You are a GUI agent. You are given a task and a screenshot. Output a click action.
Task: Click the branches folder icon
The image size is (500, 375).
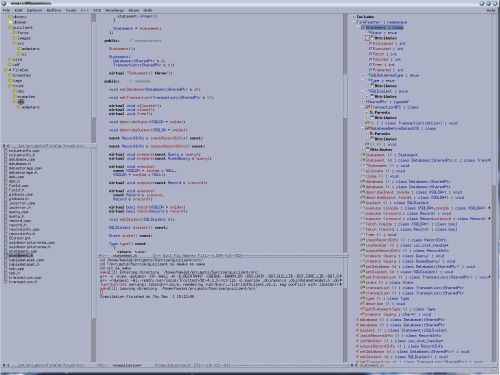point(10,75)
